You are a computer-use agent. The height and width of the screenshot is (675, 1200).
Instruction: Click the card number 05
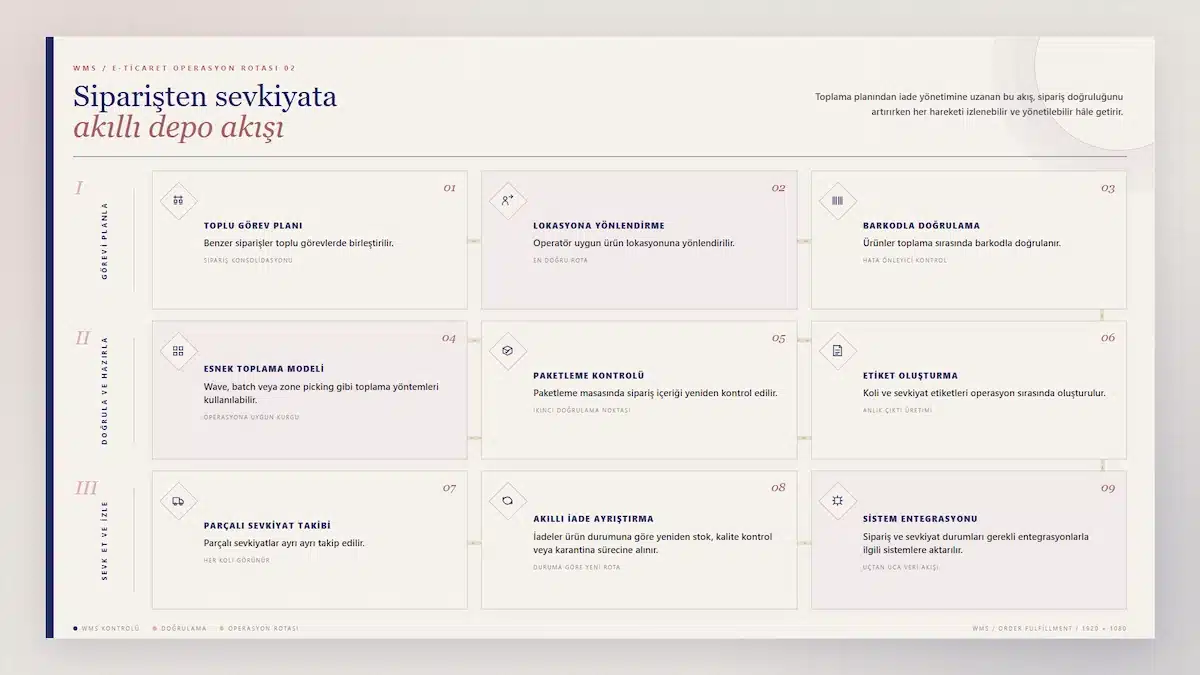coord(778,338)
